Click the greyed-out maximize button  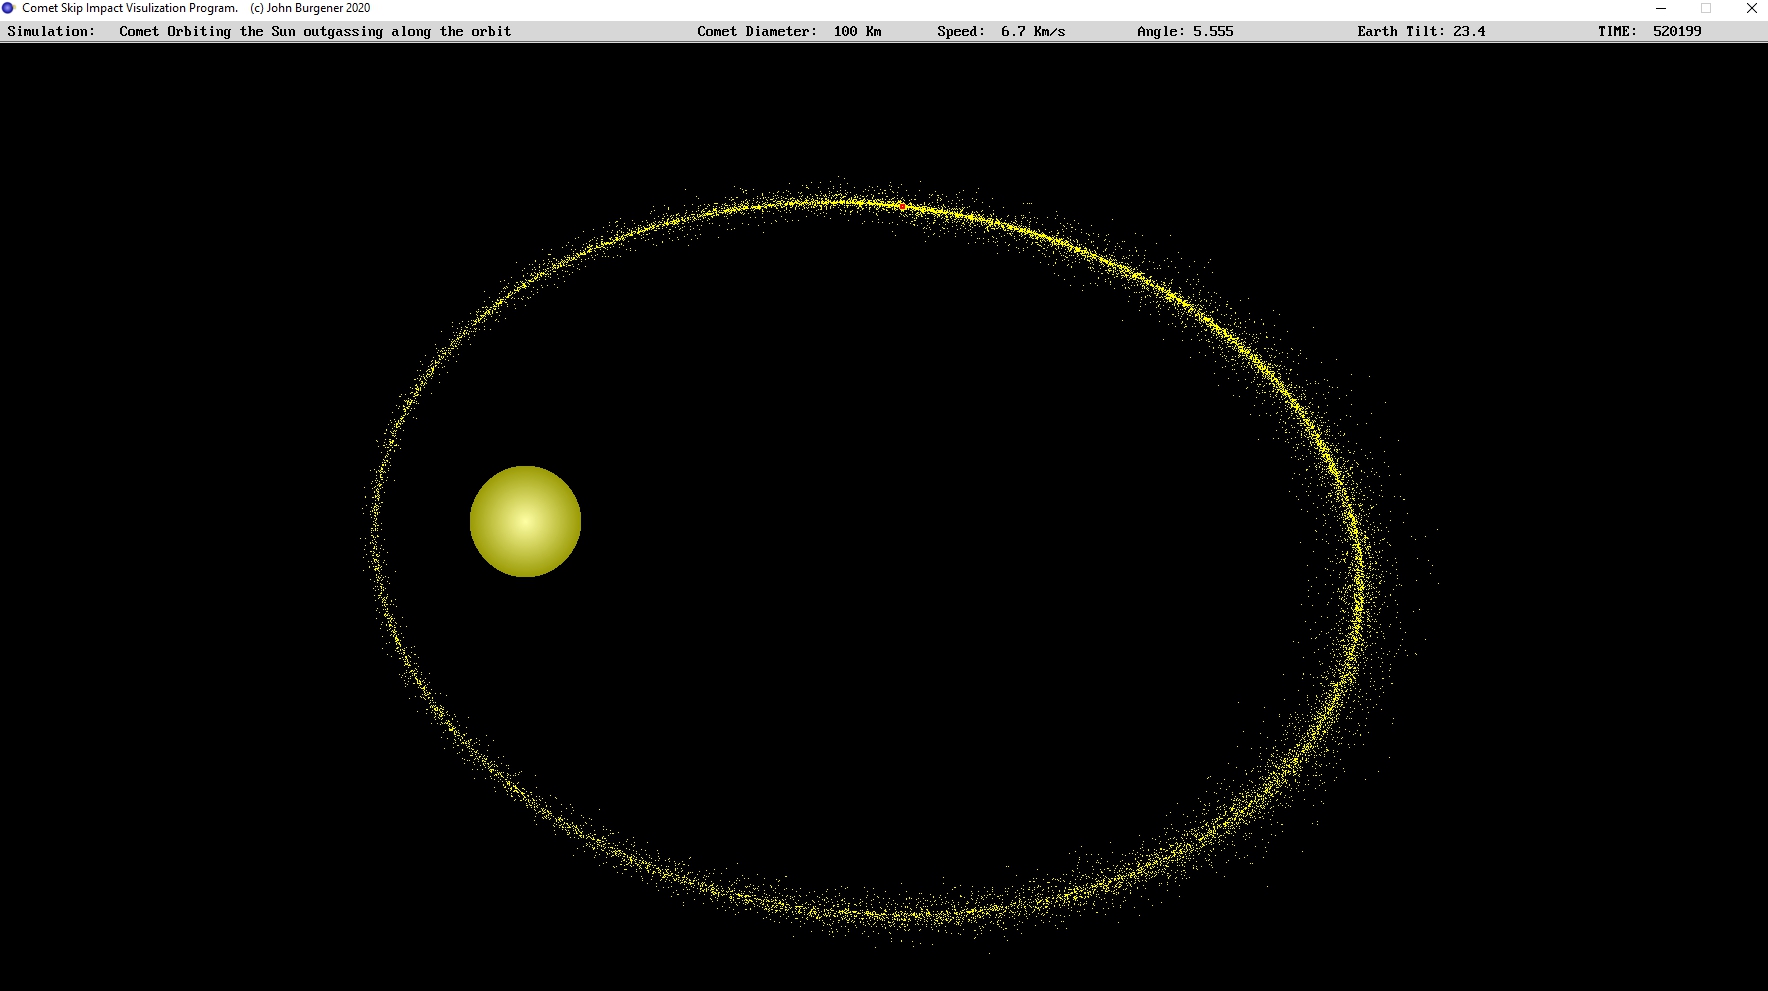[1706, 8]
